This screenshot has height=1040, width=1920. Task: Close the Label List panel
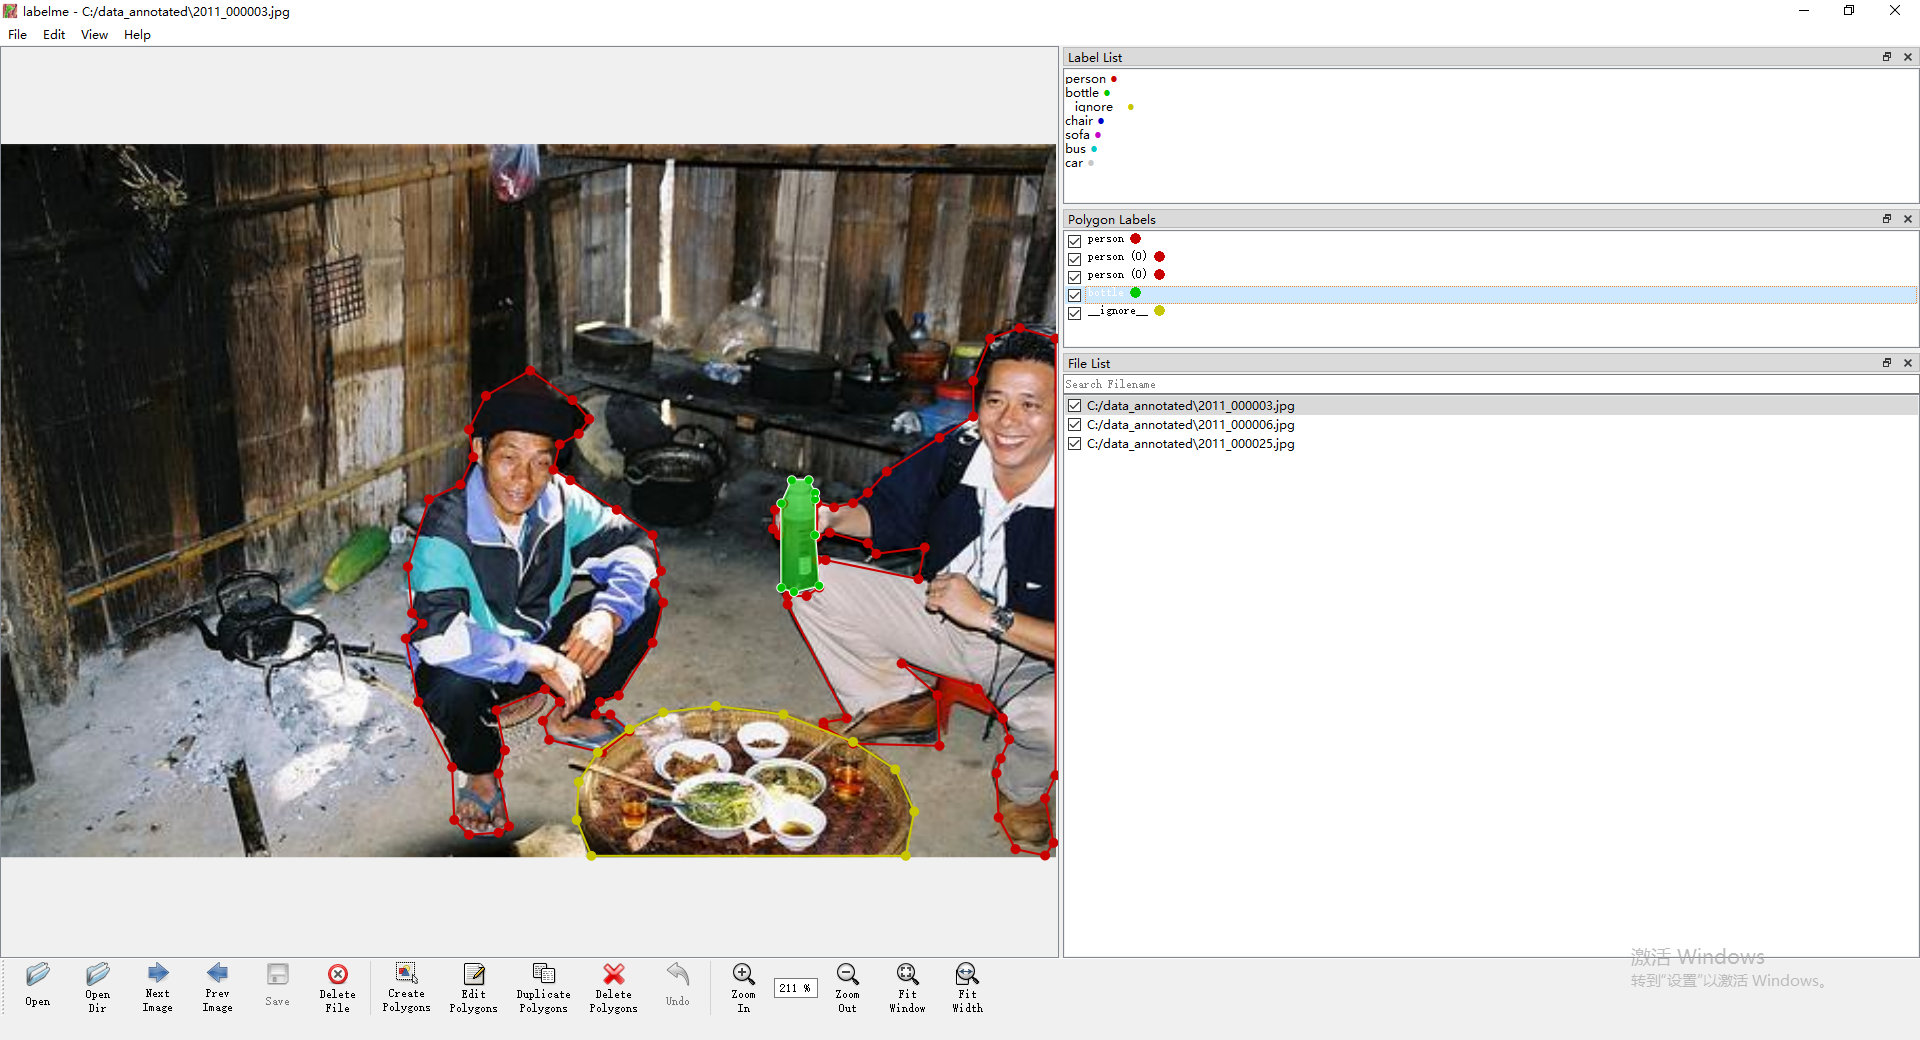(1908, 57)
